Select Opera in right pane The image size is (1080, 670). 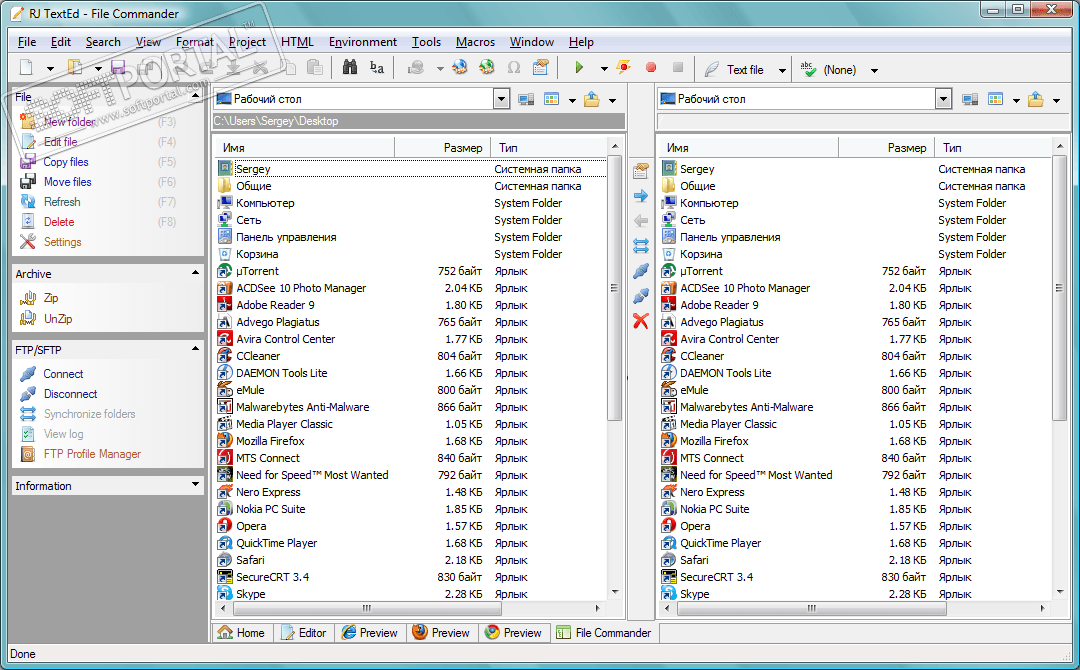[x=695, y=526]
